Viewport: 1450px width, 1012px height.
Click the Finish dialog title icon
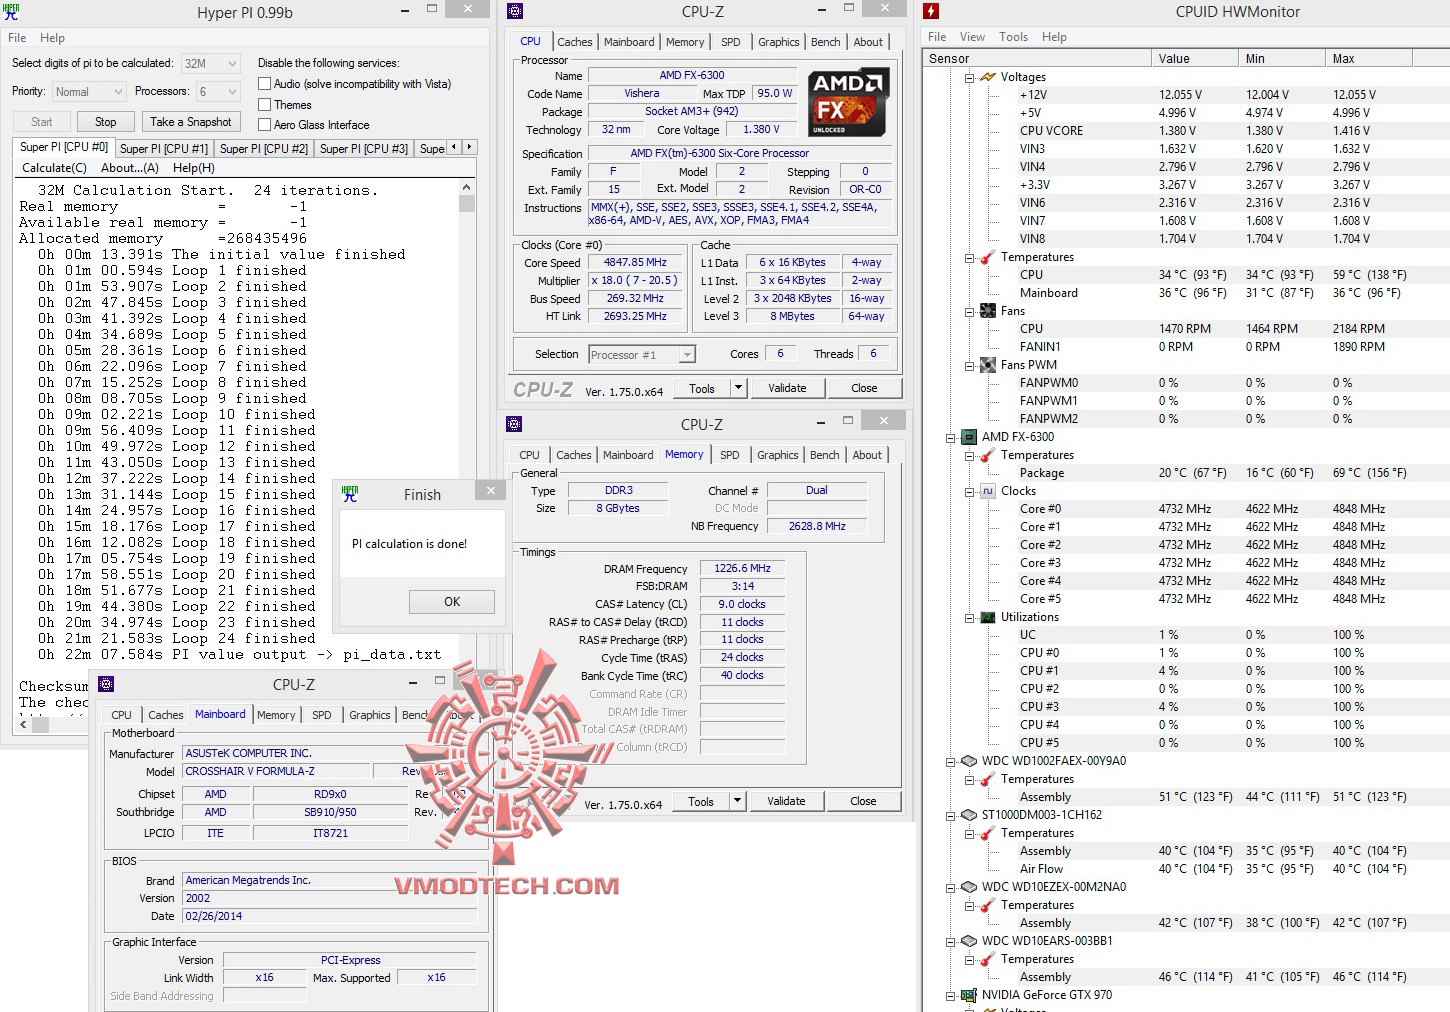(350, 494)
